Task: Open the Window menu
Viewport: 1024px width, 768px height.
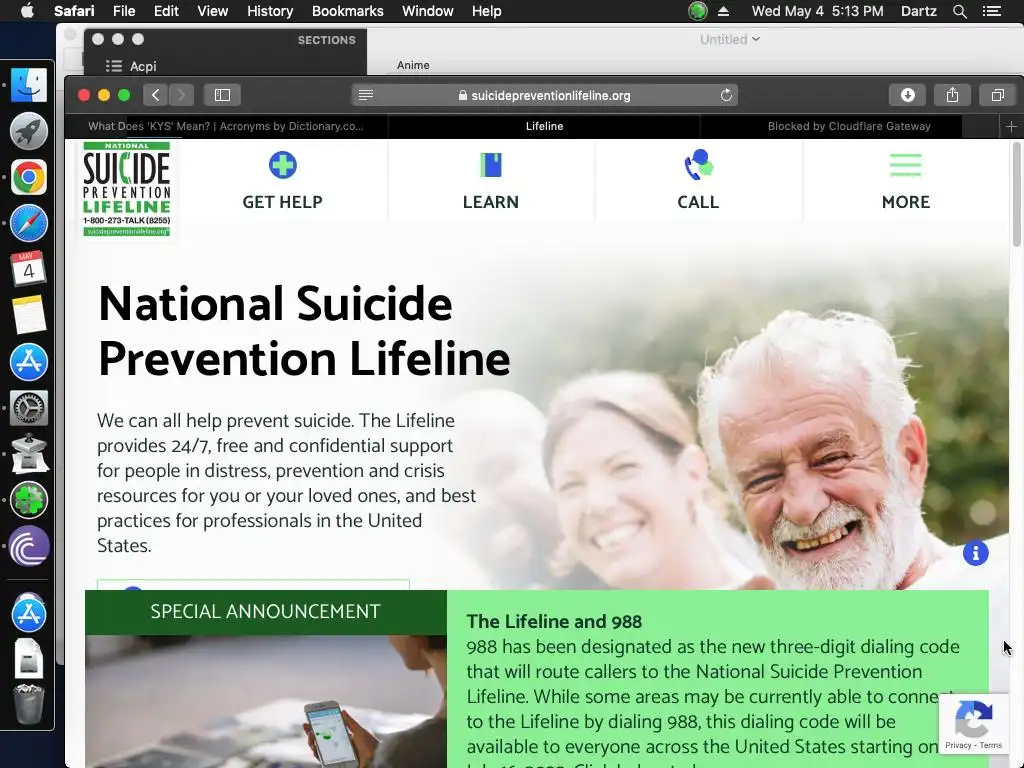Action: click(427, 11)
